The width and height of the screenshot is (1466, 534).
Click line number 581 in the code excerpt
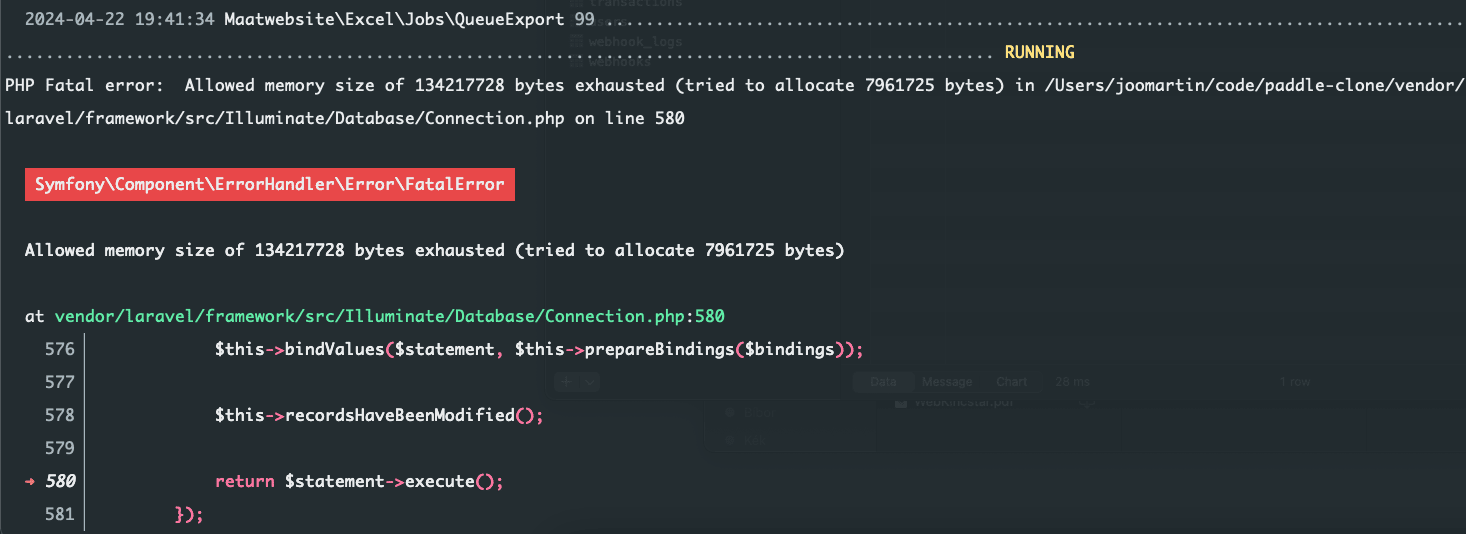pos(59,514)
